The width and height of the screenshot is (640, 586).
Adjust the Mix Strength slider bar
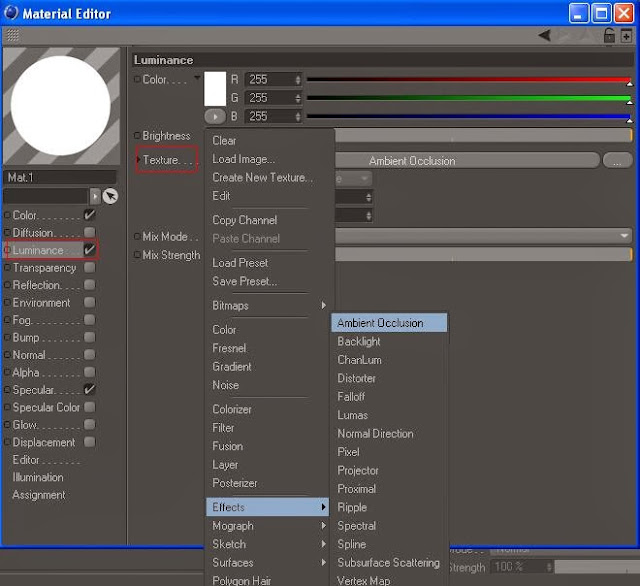483,254
